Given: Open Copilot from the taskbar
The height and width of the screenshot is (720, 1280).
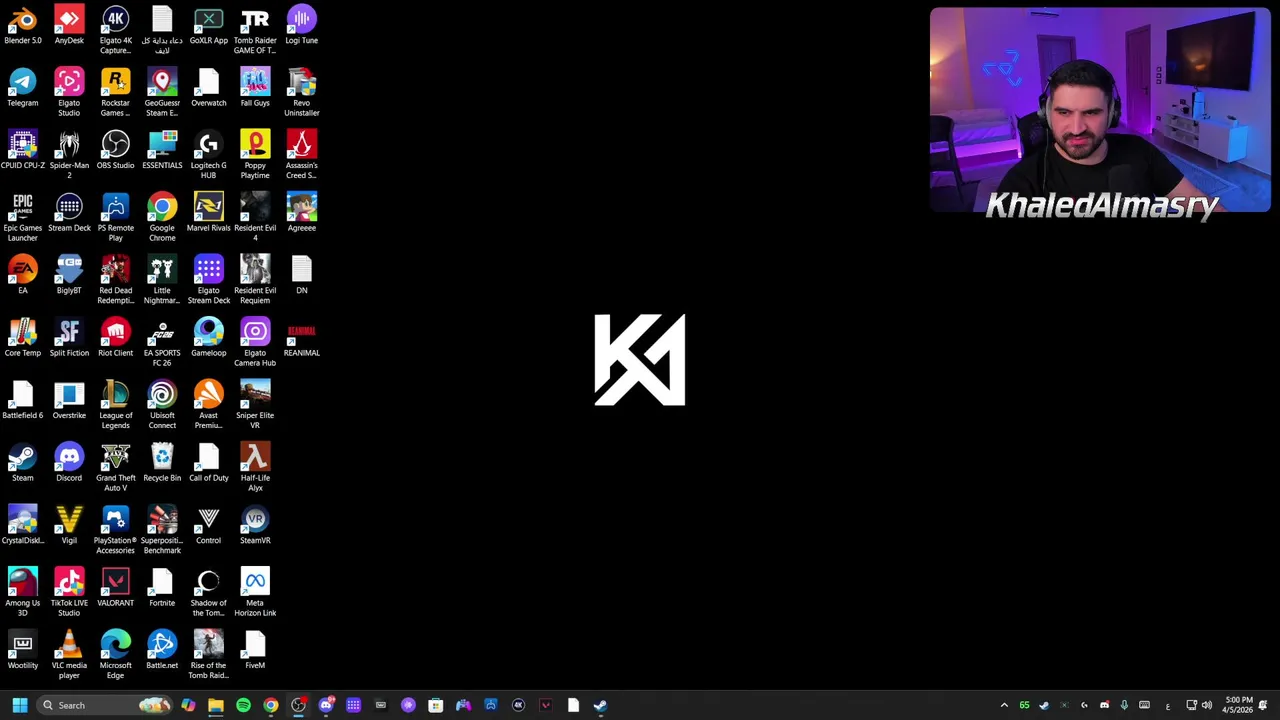Looking at the screenshot, I should (x=188, y=705).
